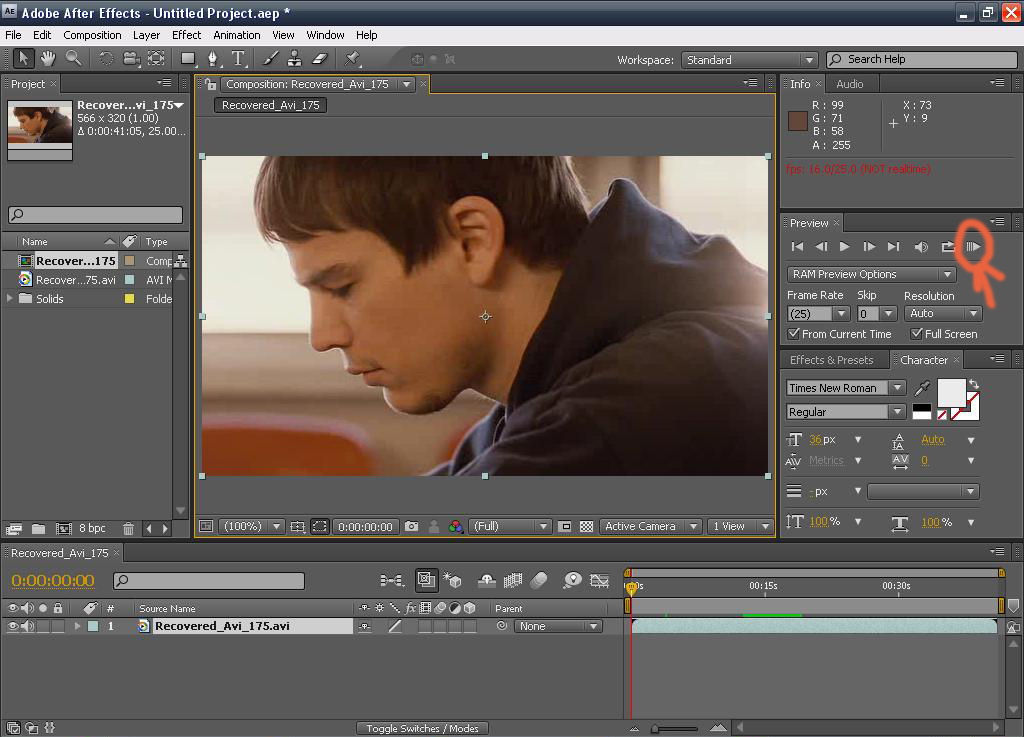Start RAM Preview button

(x=973, y=246)
